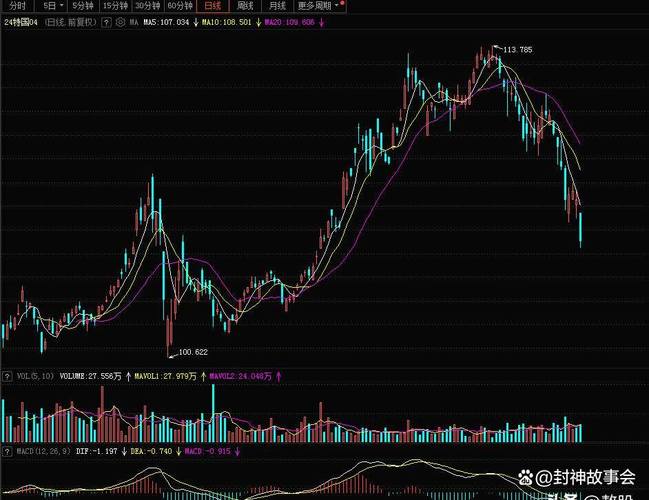Image resolution: width=649 pixels, height=500 pixels.
Task: Switch to the 分时 tab
Action: 17,6
